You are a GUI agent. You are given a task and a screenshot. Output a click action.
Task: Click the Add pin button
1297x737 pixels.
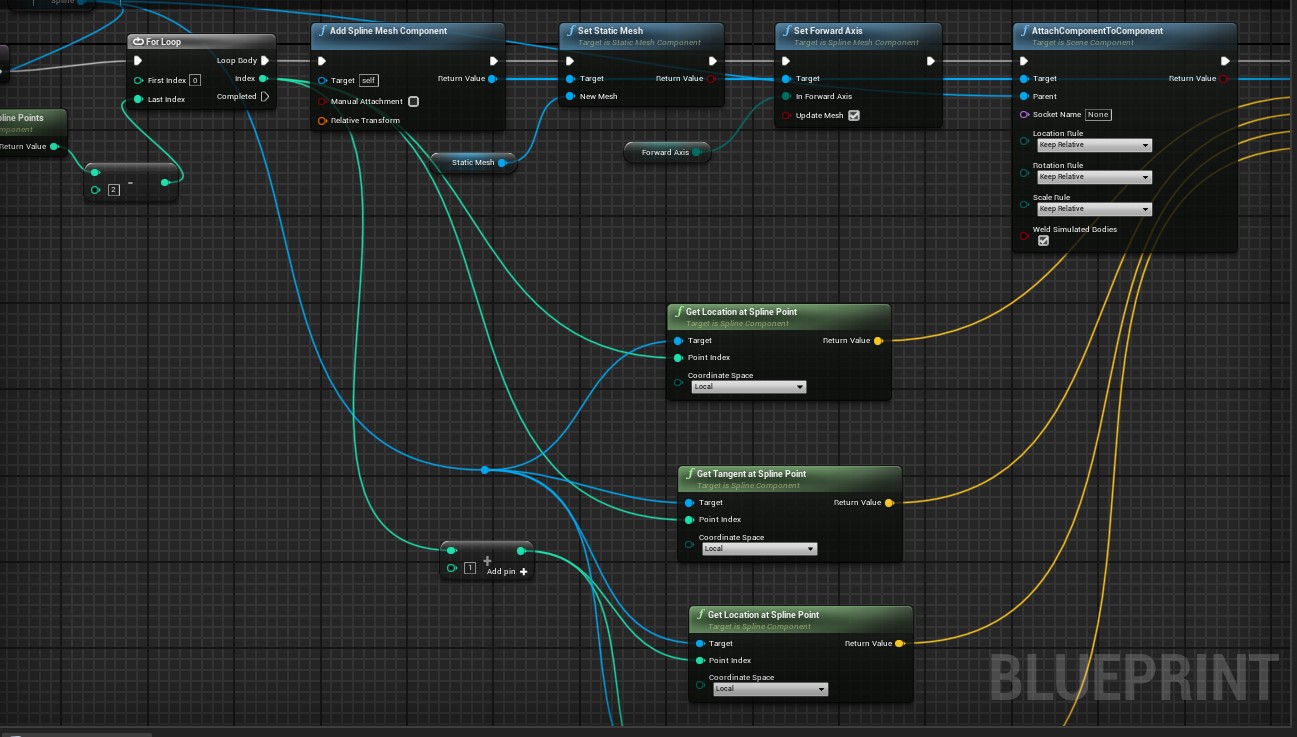pos(507,572)
